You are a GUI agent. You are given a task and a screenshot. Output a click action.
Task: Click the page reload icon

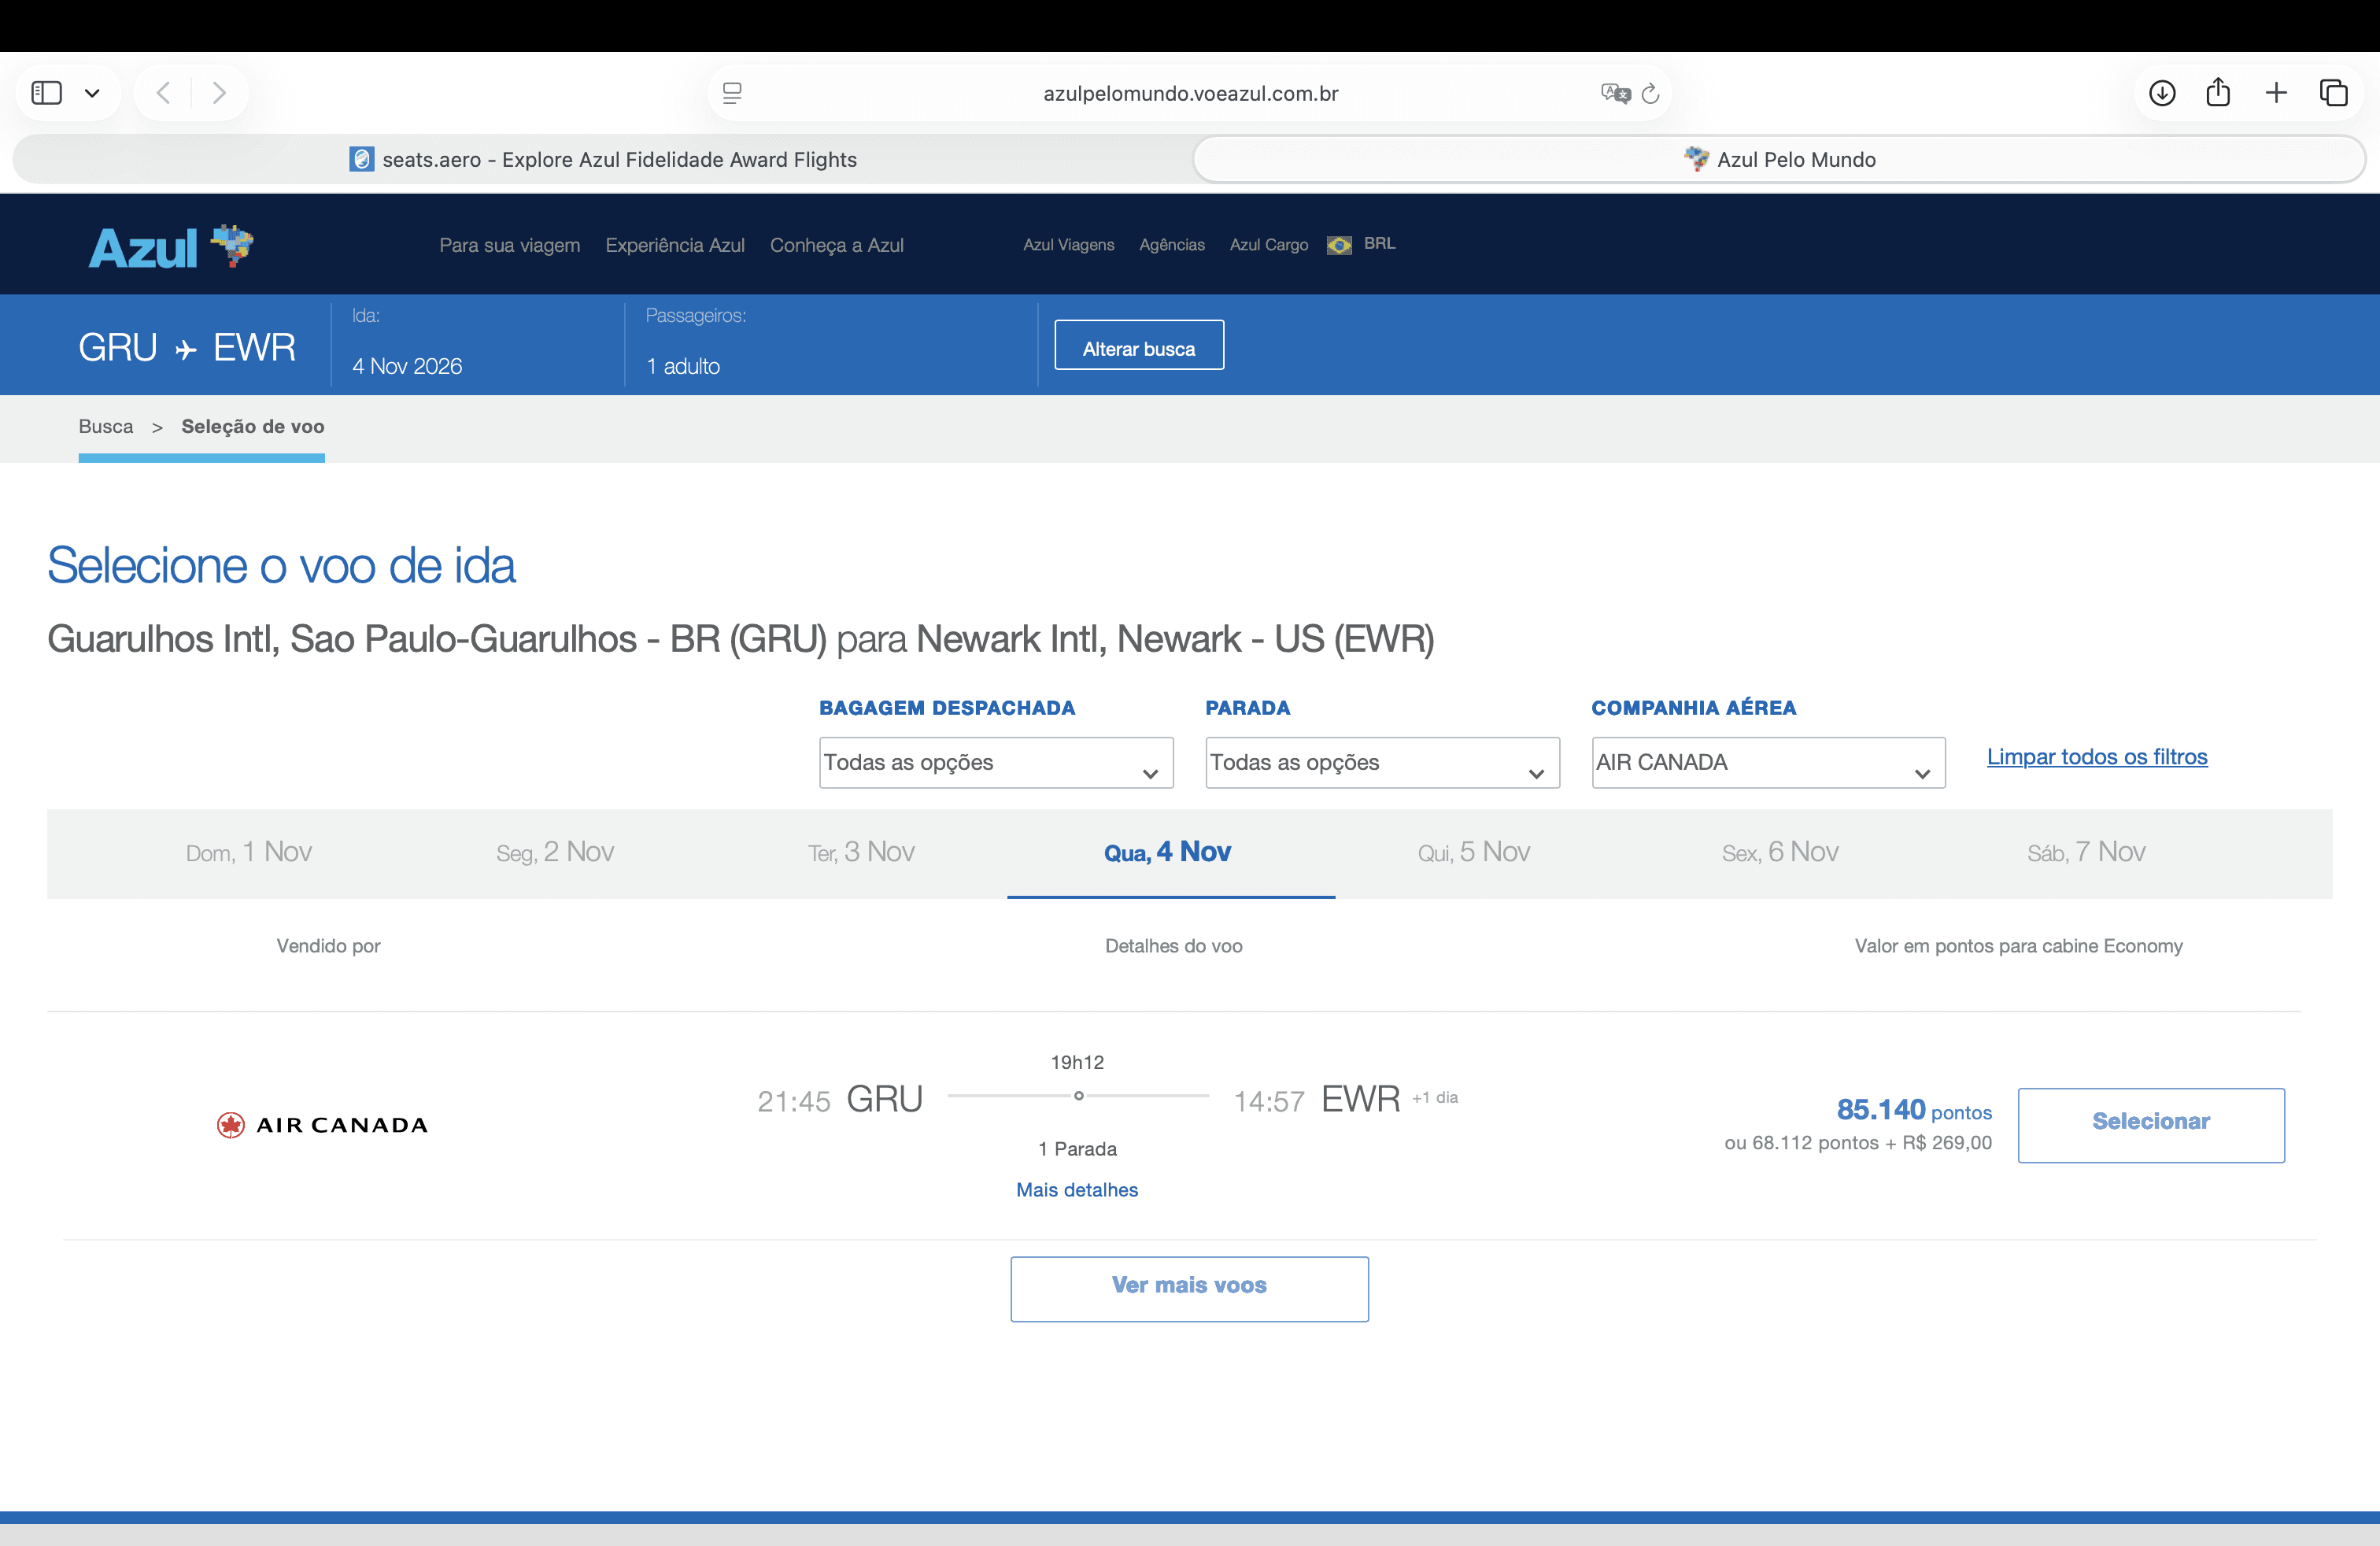1651,93
